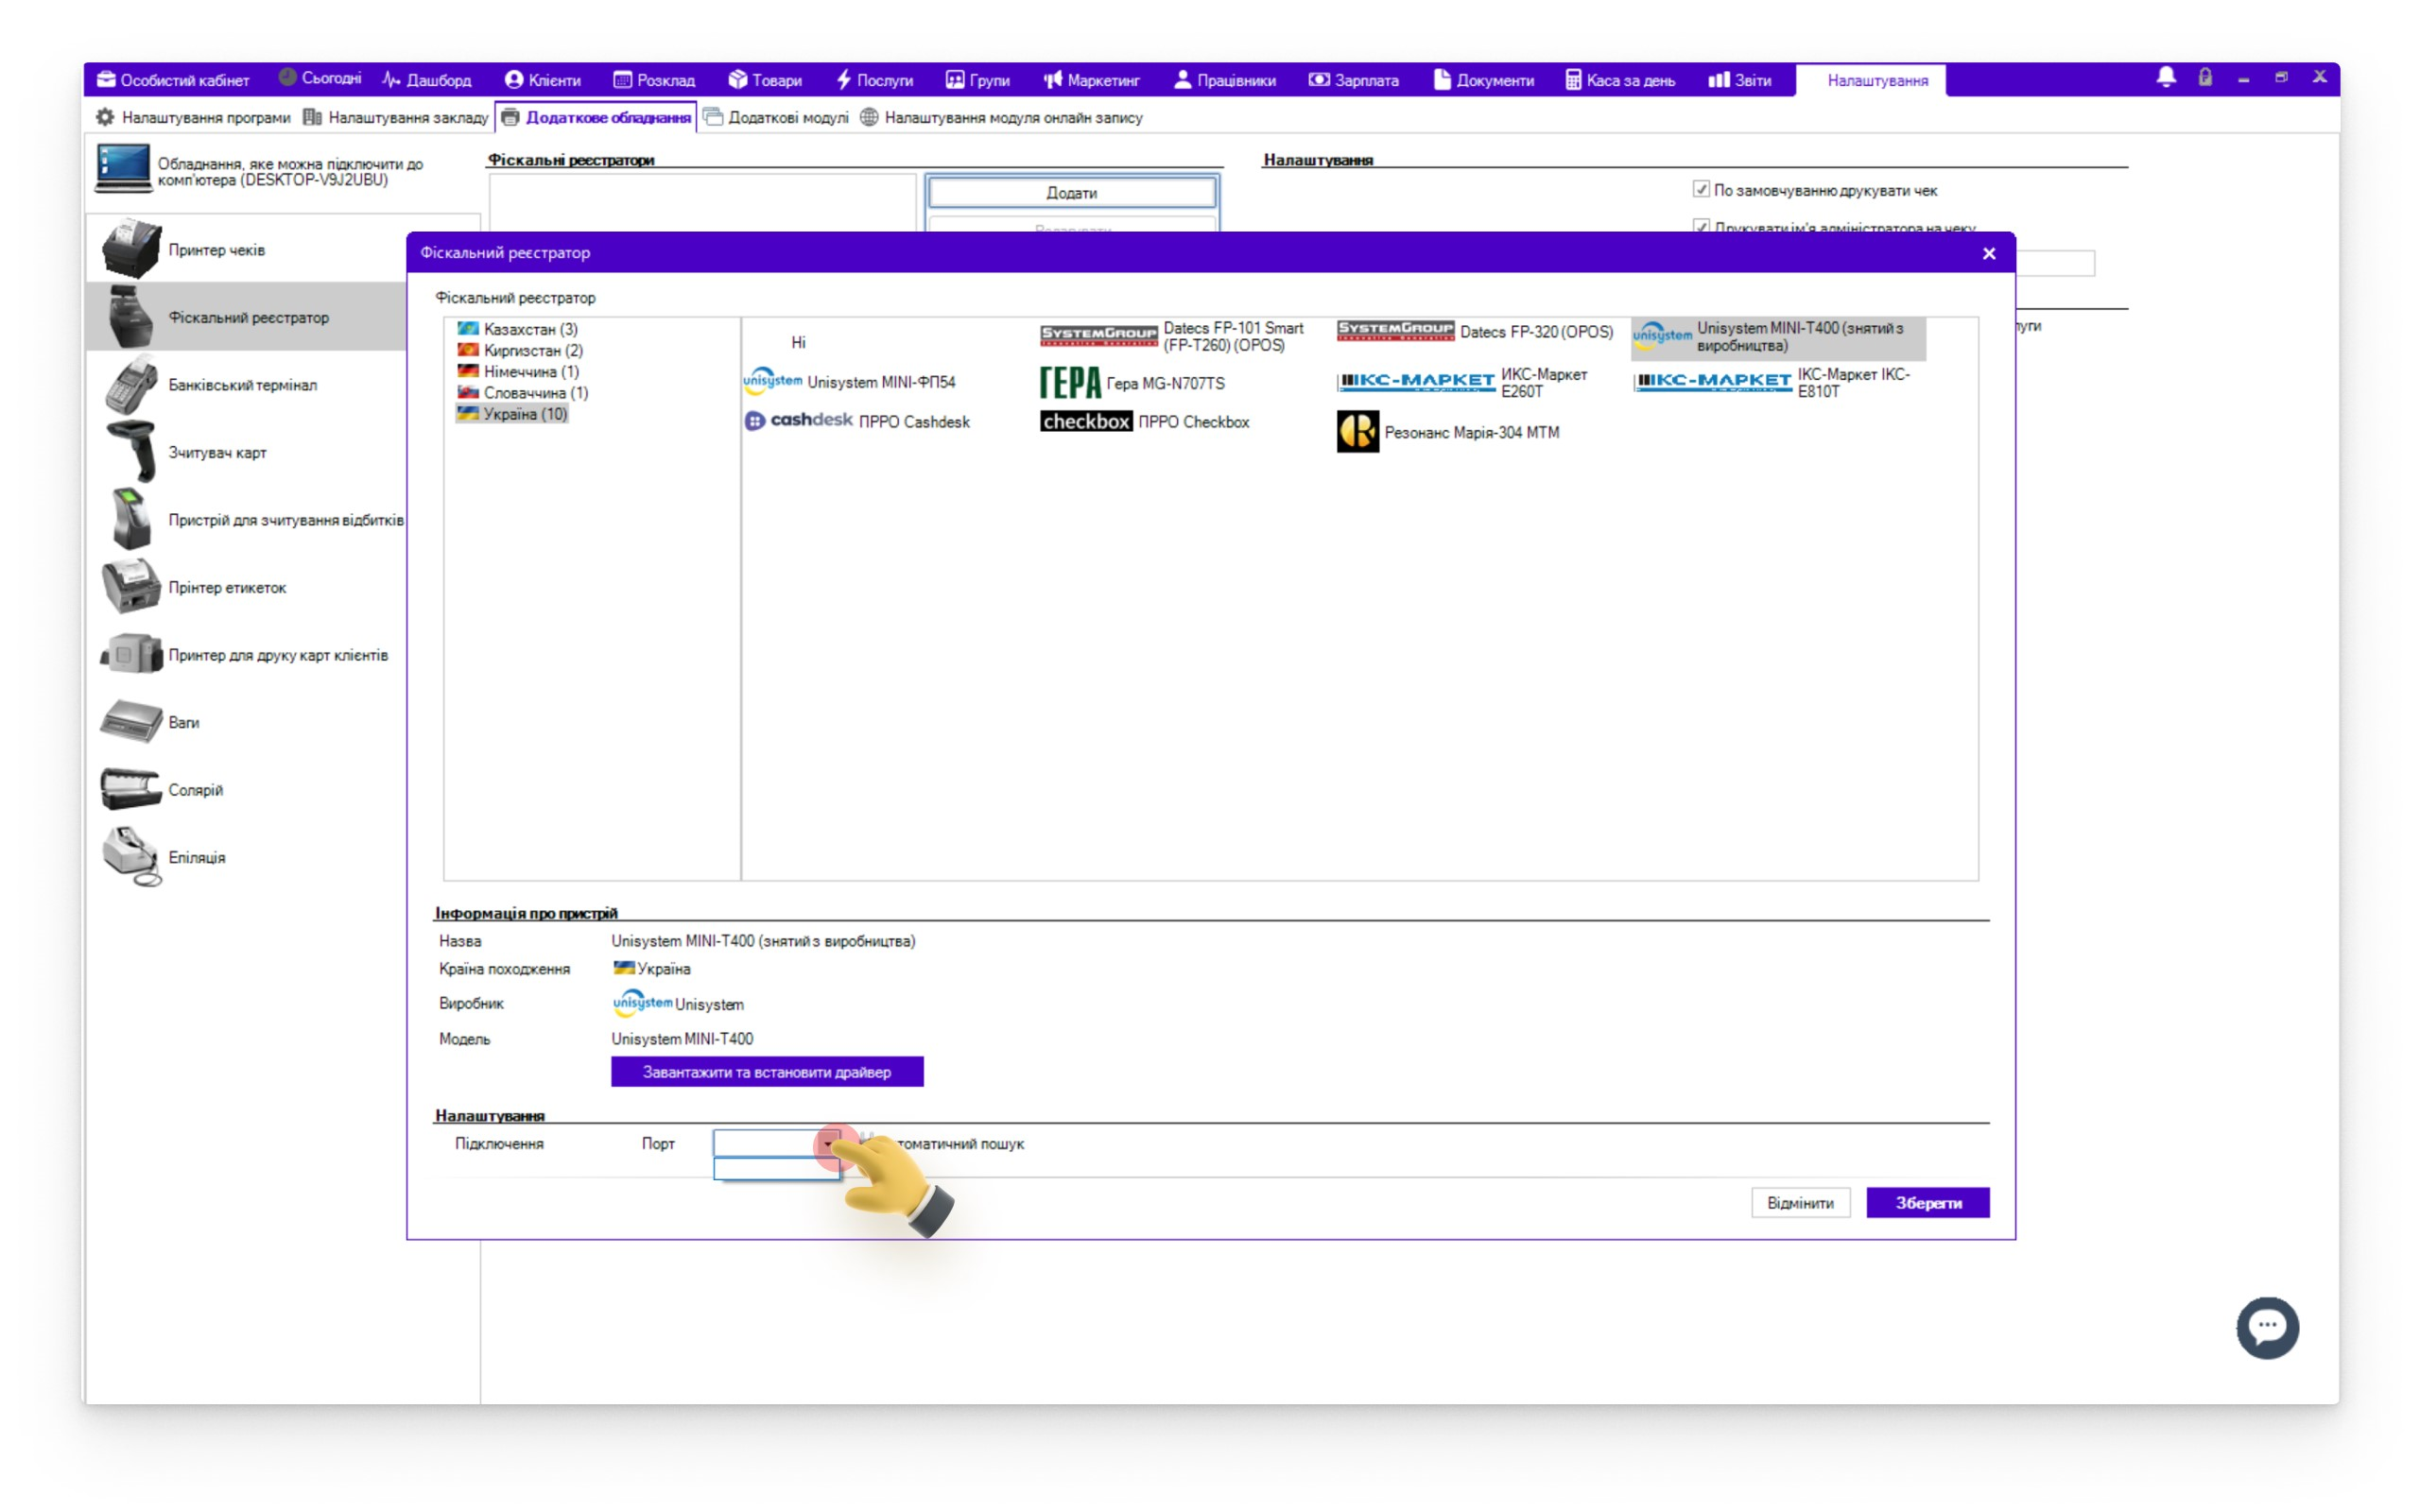The image size is (2420, 1512).
Task: Click the Додати button
Action: pos(1071,192)
